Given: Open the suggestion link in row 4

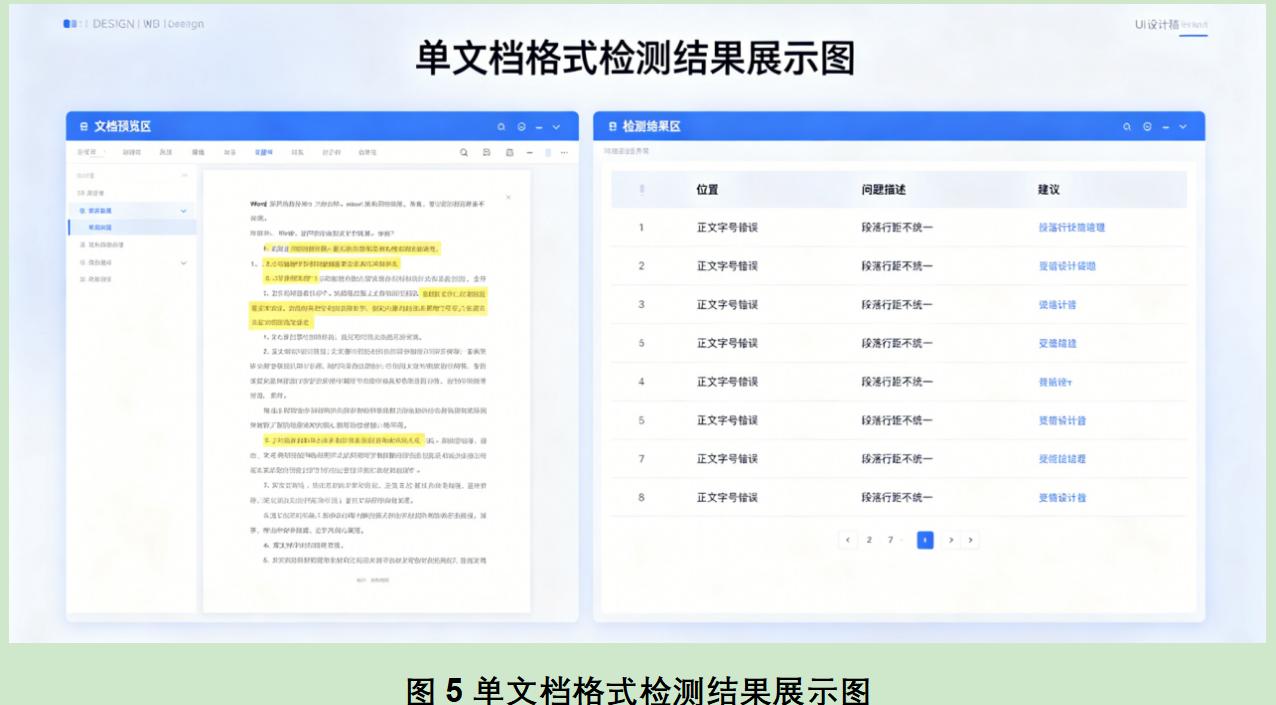Looking at the screenshot, I should [1055, 382].
